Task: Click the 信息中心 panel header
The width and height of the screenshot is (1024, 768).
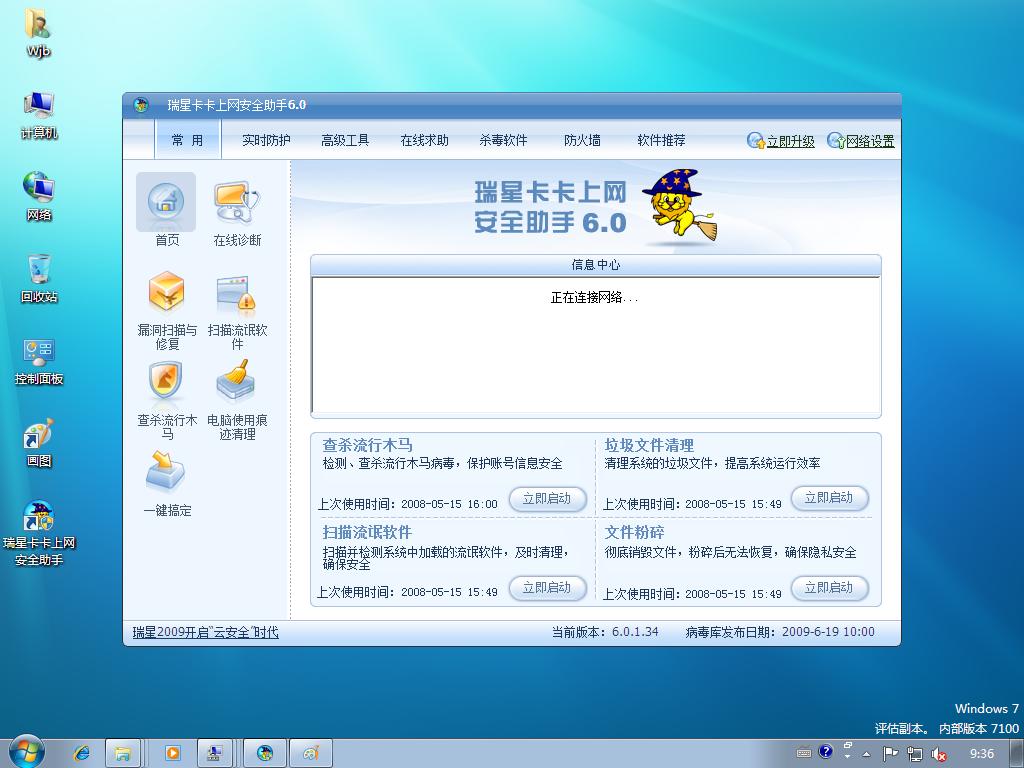Action: point(596,264)
